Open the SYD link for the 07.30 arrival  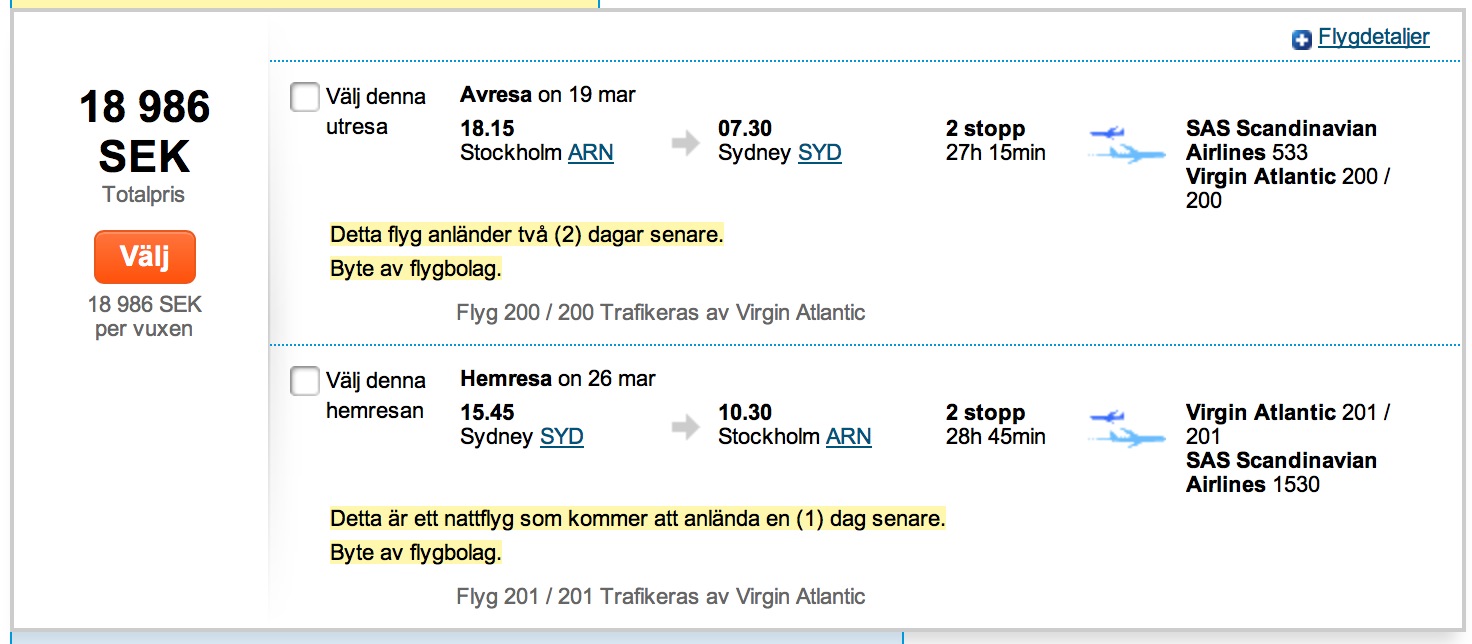819,153
